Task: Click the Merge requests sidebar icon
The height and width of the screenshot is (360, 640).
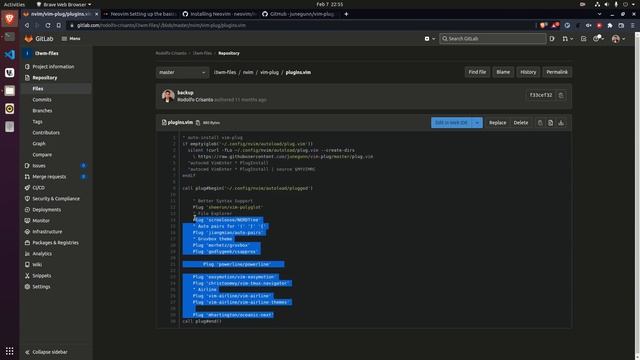Action: tap(27, 177)
